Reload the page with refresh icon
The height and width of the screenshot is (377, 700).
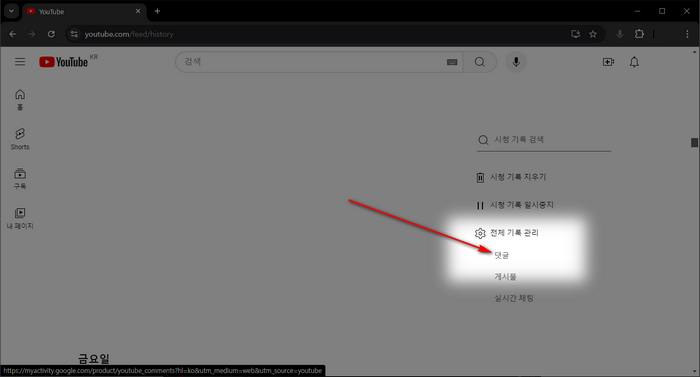tap(51, 34)
